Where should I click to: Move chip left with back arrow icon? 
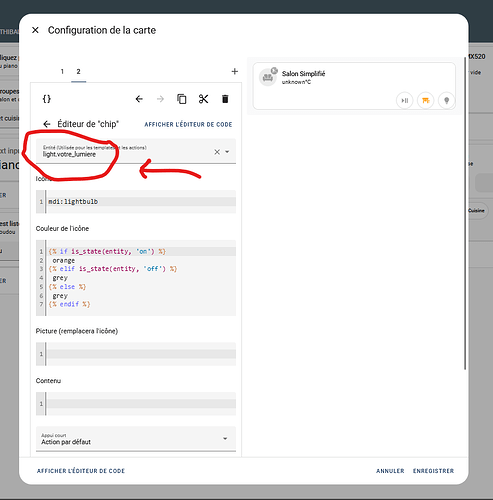[139, 99]
